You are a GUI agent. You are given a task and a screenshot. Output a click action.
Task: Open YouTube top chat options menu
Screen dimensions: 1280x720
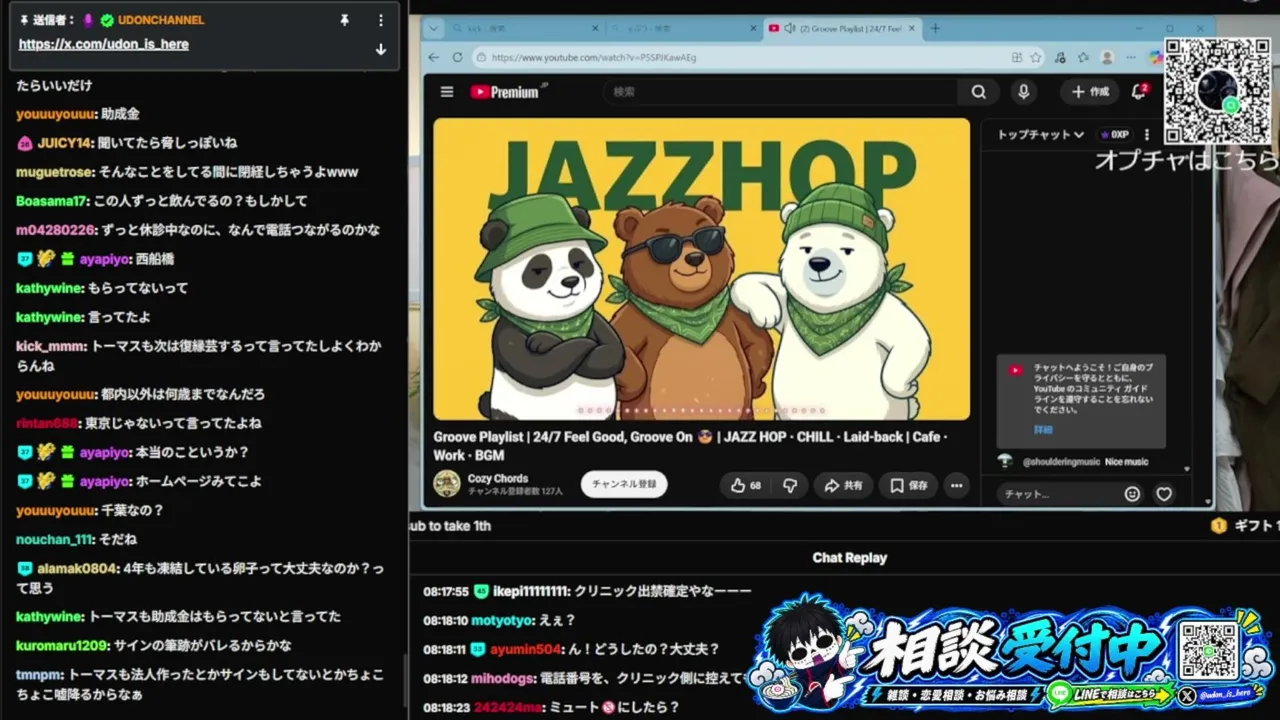[x=1147, y=134]
